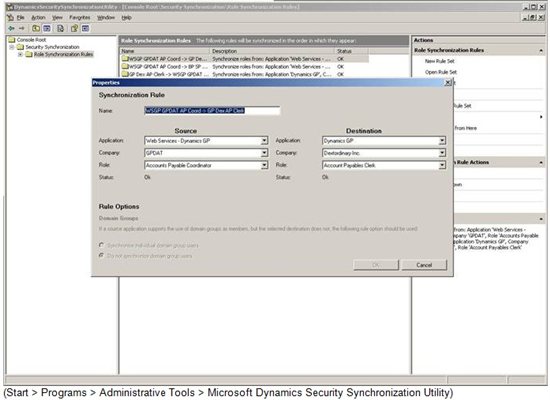
Task: Click the Forward arrow toolbar icon
Action: click(x=22, y=28)
